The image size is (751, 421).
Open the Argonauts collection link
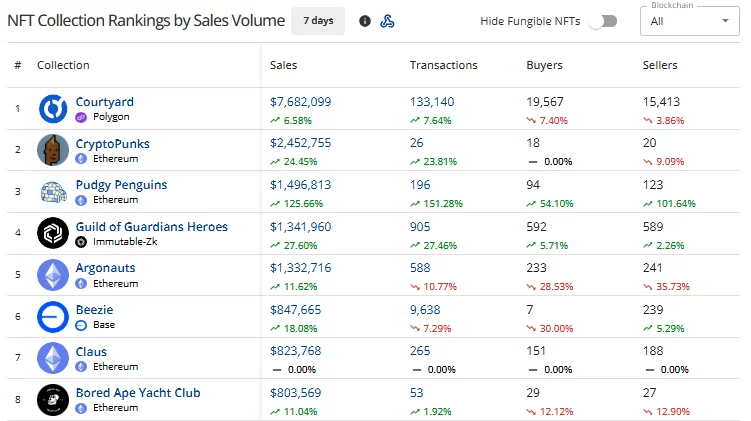pyautogui.click(x=105, y=268)
